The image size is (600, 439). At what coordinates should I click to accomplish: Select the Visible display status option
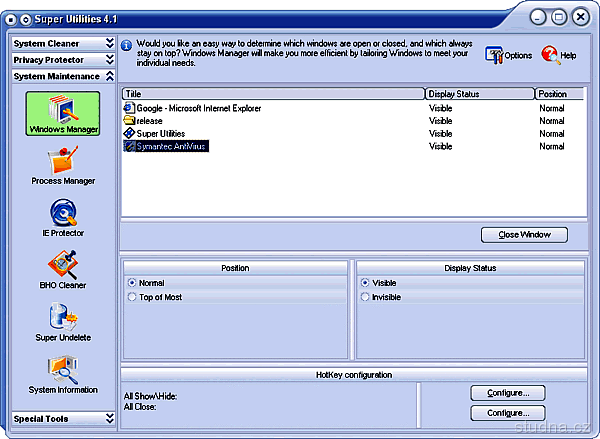(x=366, y=283)
